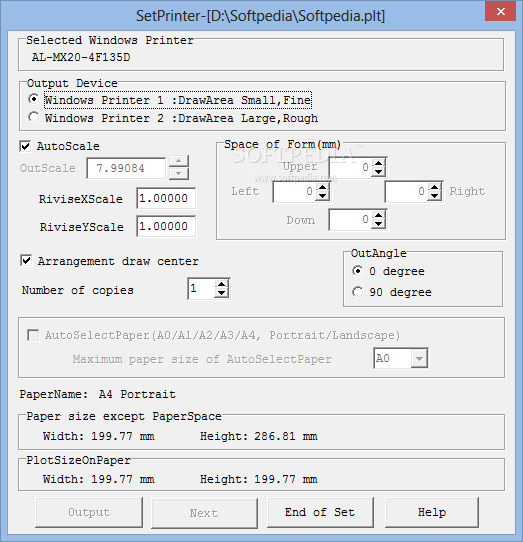The height and width of the screenshot is (542, 523).
Task: Decrease number of copies with down arrow
Action: pos(221,293)
